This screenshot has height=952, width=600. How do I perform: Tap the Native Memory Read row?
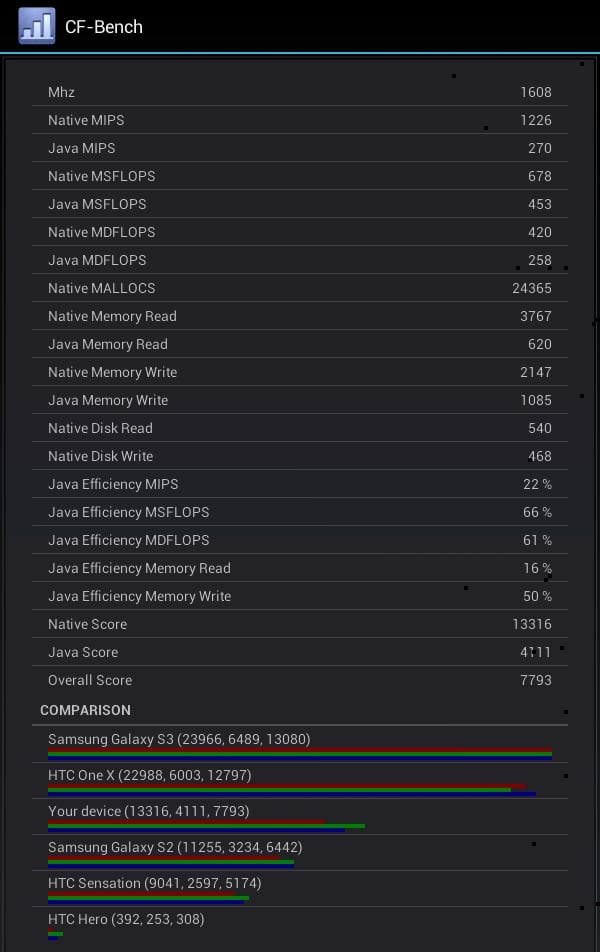[300, 316]
